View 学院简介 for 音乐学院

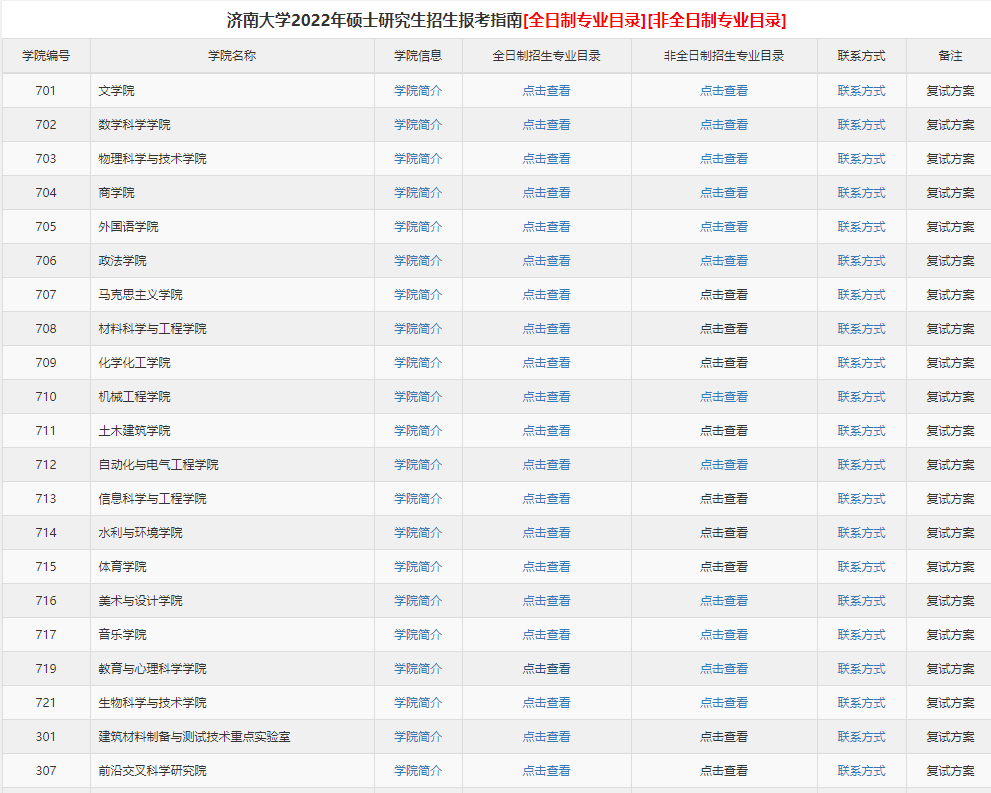pyautogui.click(x=418, y=635)
